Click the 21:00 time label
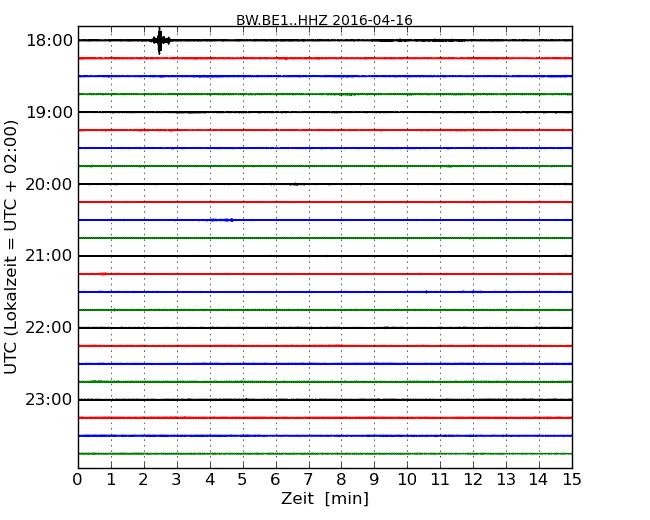 pyautogui.click(x=49, y=256)
